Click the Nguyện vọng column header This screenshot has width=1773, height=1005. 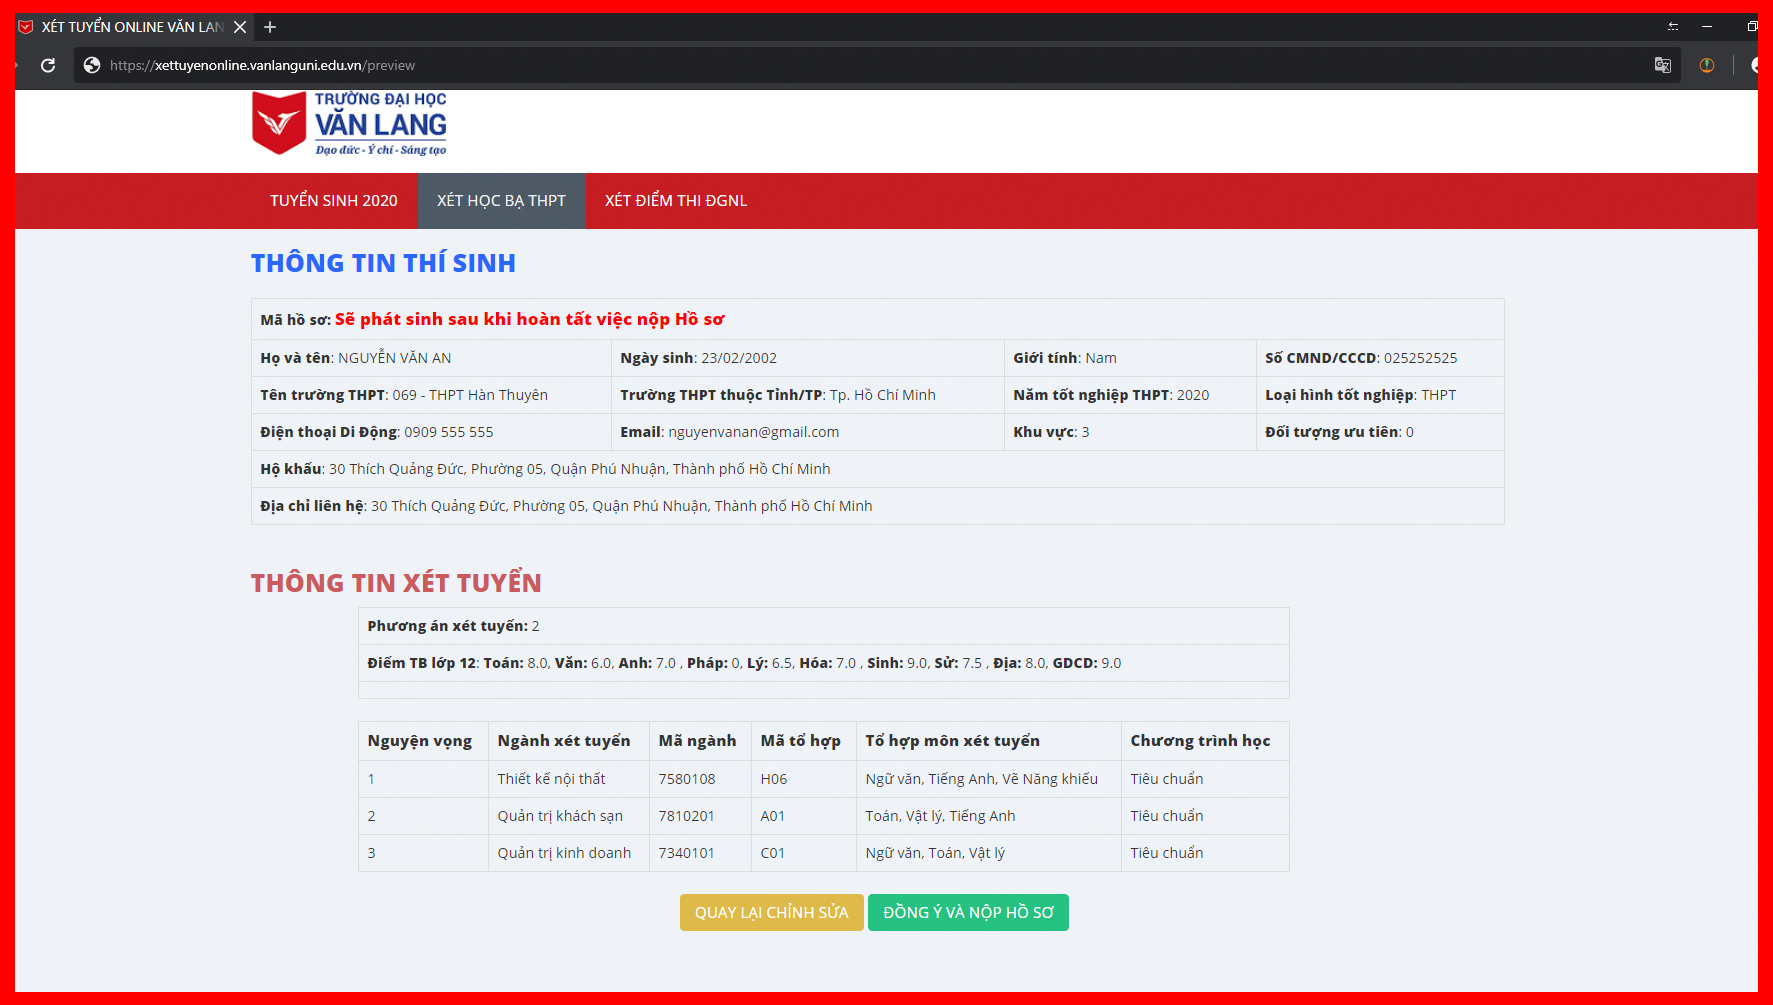pos(423,741)
